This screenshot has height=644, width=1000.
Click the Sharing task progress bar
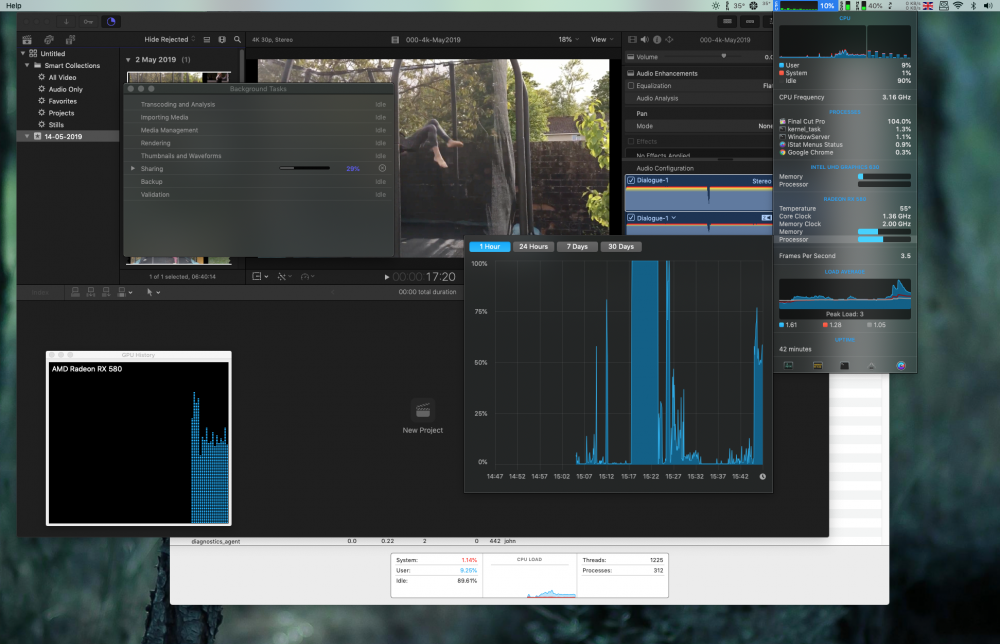pyautogui.click(x=305, y=168)
